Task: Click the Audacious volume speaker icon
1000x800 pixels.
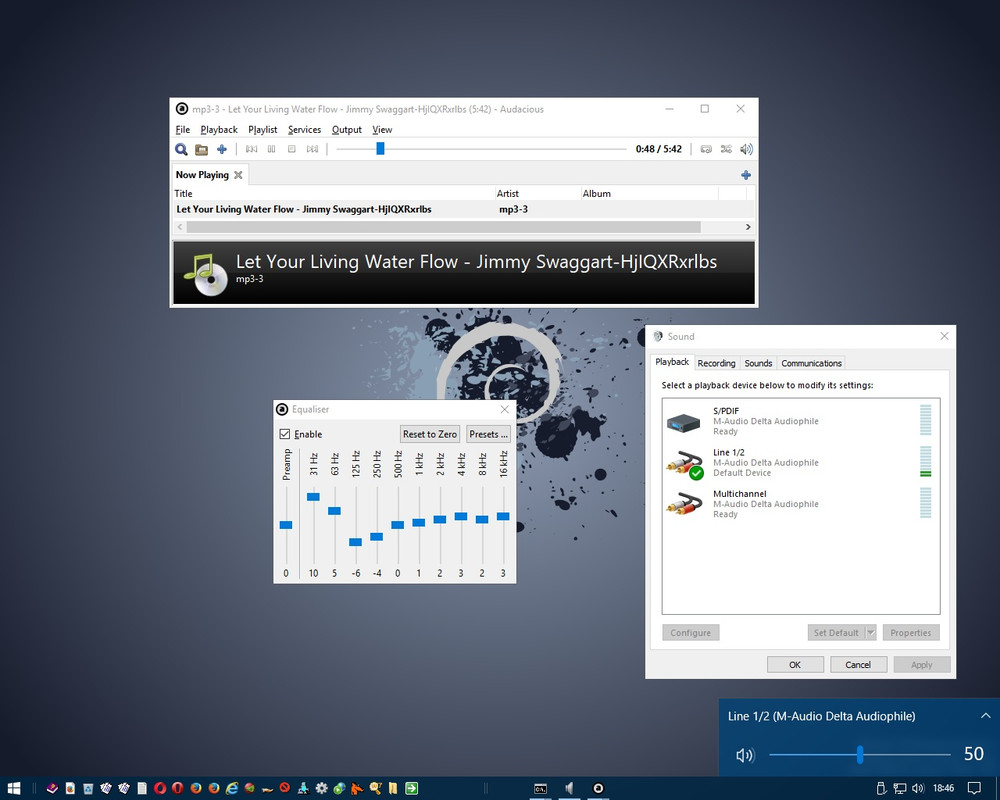Action: [746, 149]
